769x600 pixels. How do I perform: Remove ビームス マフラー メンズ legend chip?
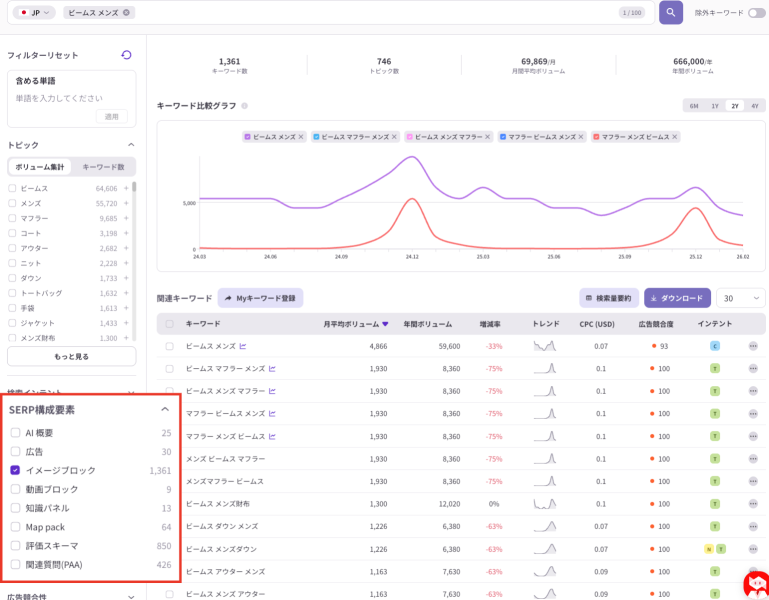point(394,137)
